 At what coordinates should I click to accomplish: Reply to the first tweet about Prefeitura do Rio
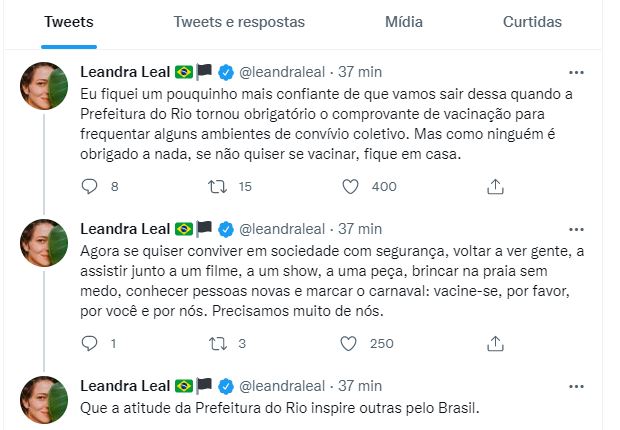pos(89,186)
